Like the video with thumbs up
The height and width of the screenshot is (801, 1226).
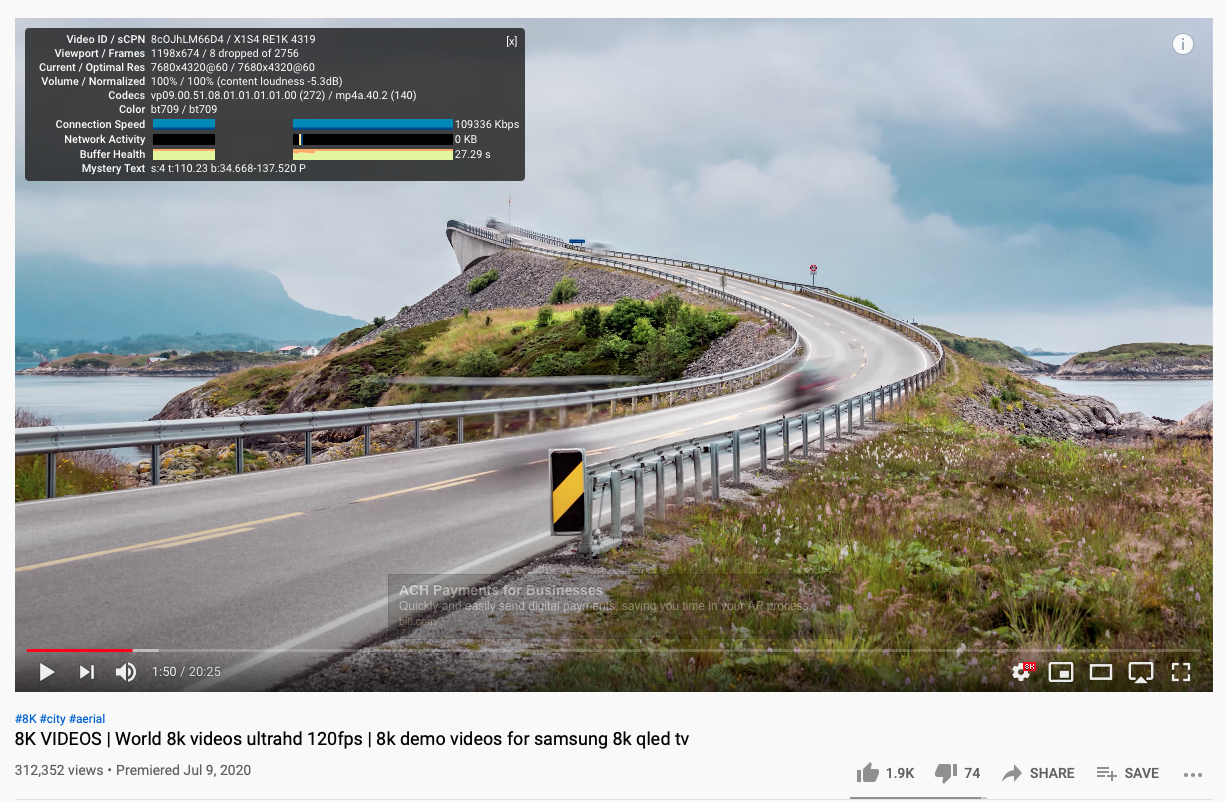[886, 773]
